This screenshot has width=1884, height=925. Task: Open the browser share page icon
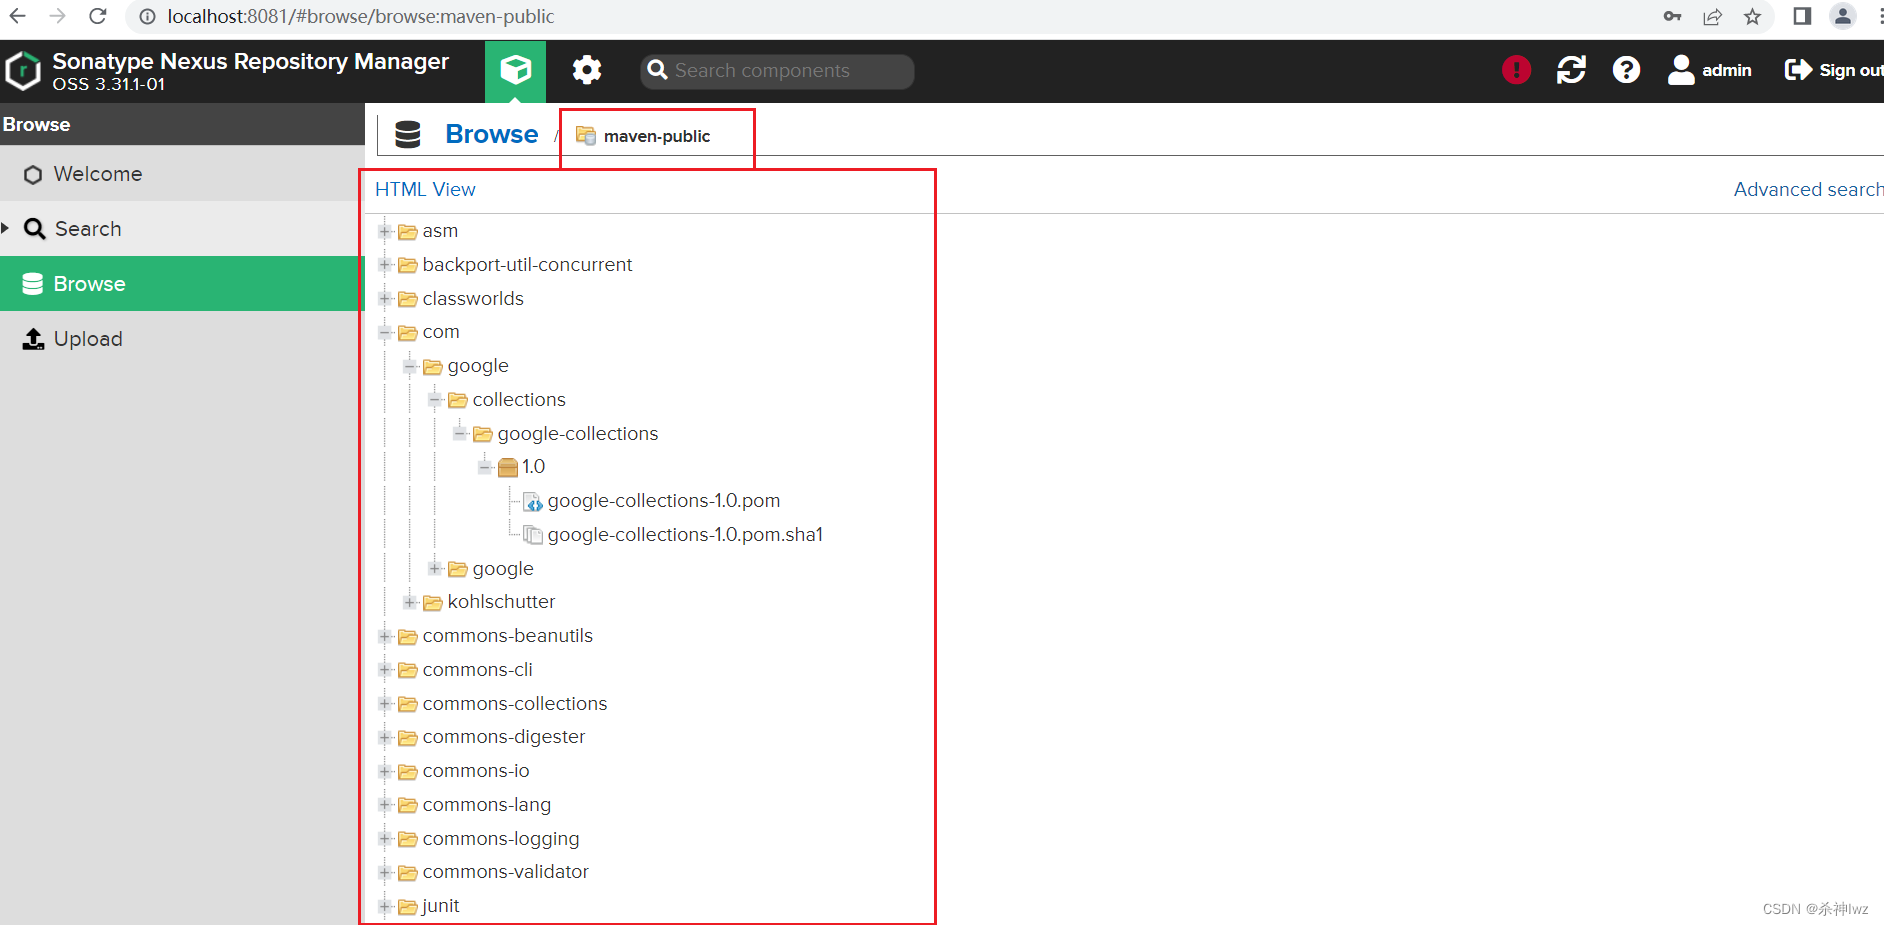tap(1713, 16)
